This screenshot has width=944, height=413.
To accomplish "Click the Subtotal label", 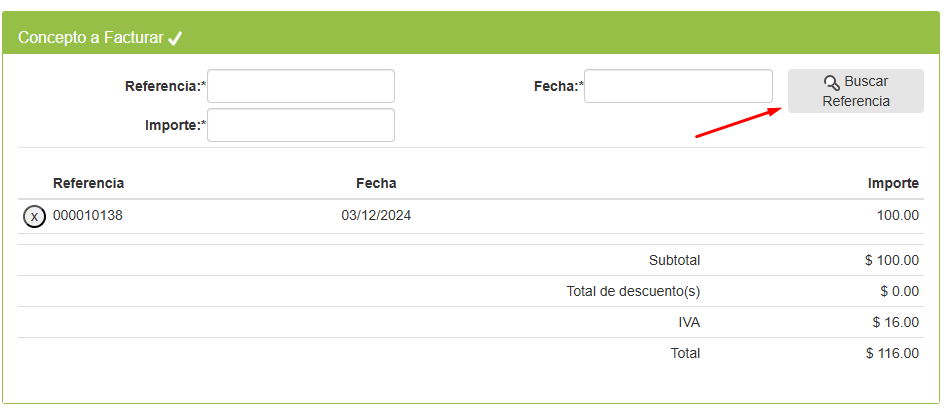I will (x=674, y=260).
